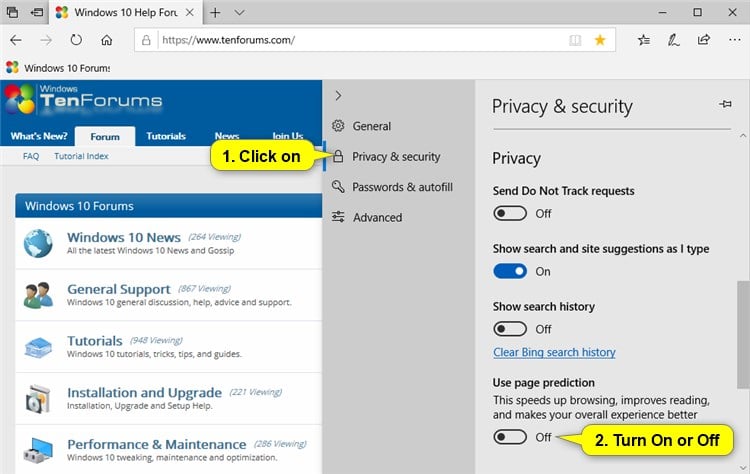Toggle Show search history switch
The height and width of the screenshot is (474, 750).
click(x=510, y=329)
